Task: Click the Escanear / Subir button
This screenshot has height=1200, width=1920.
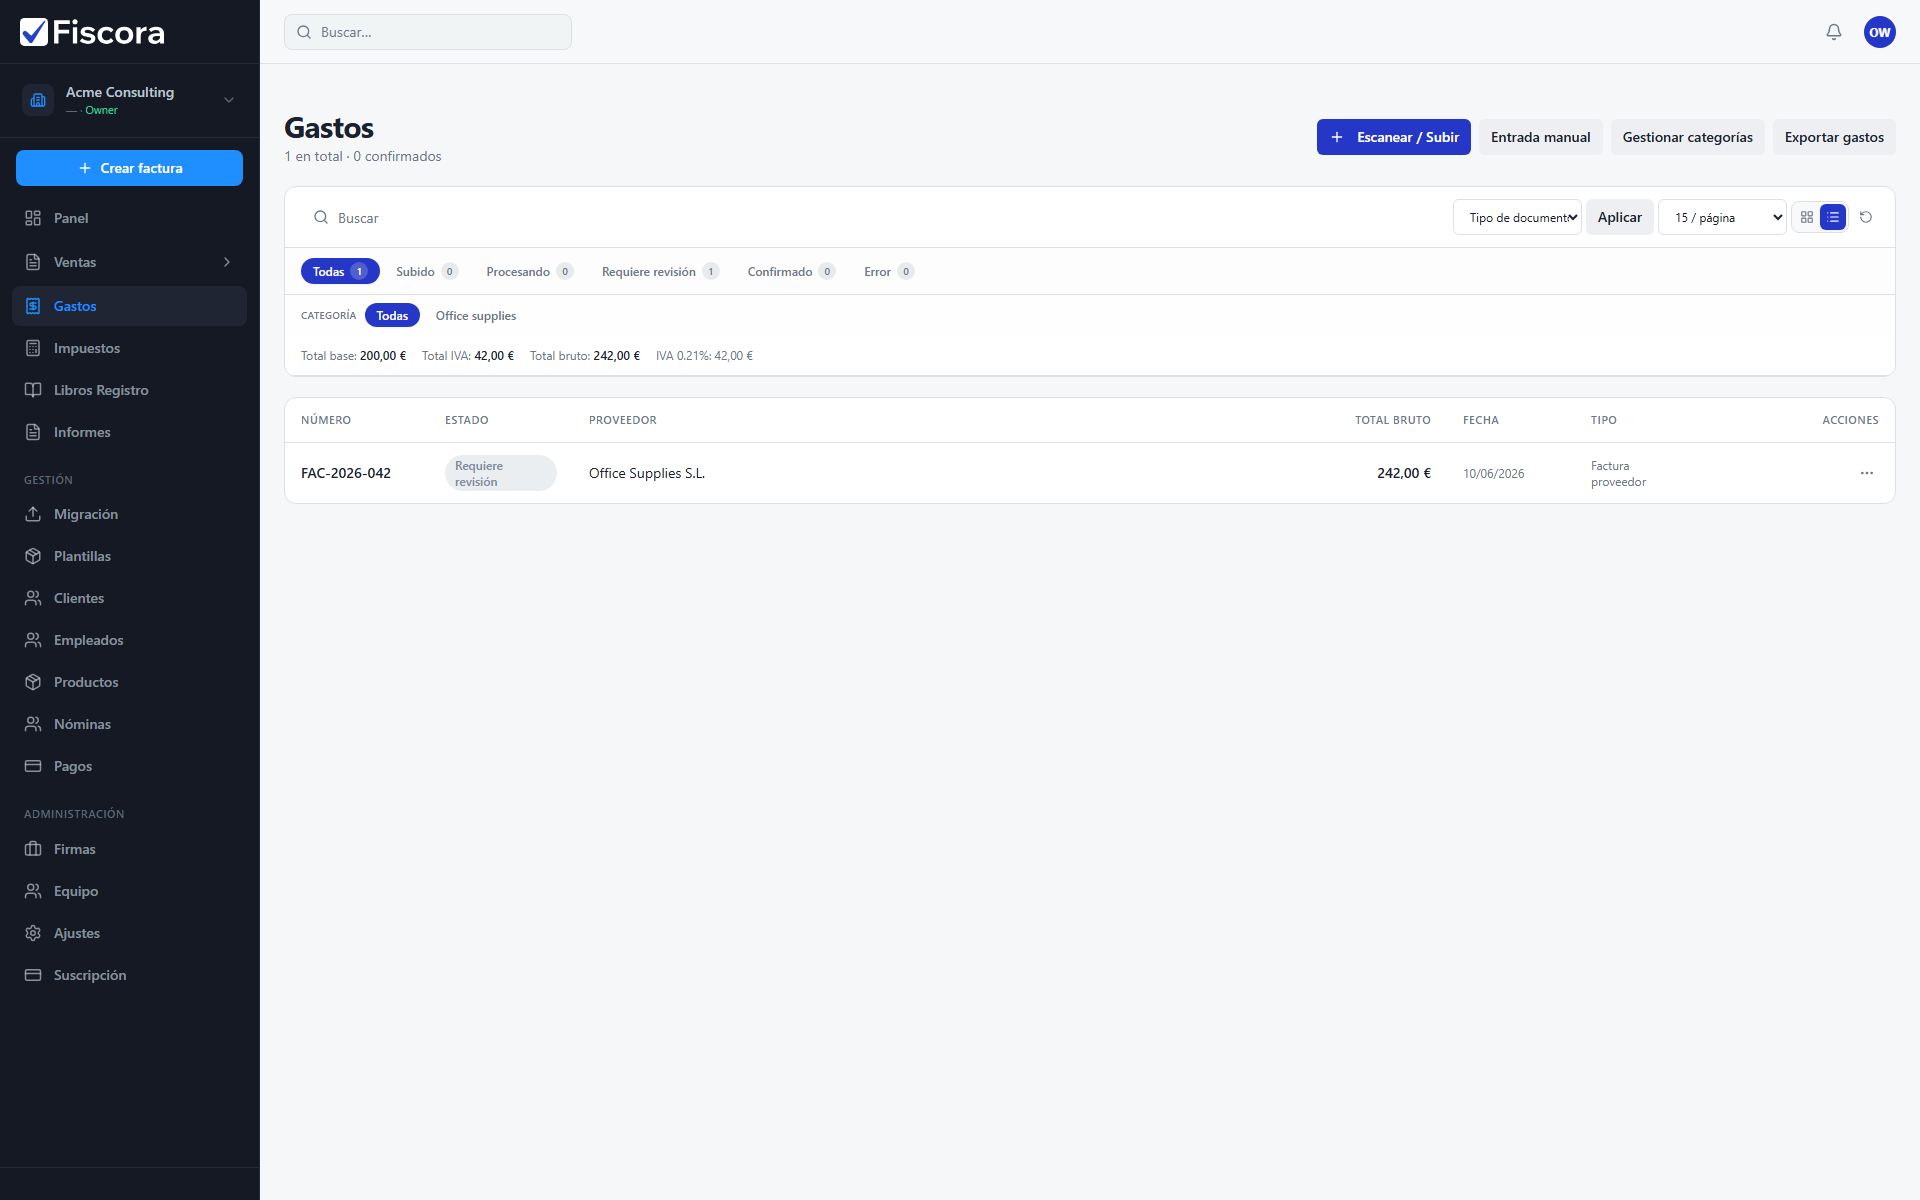Action: tap(1393, 137)
